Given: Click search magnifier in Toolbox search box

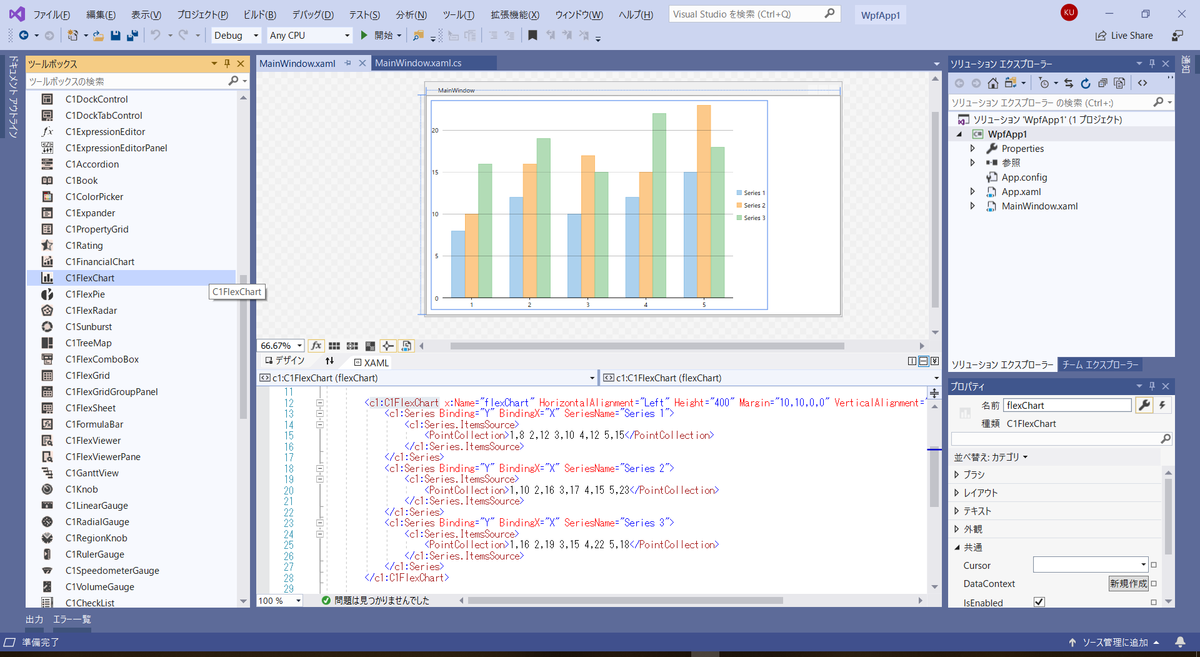Looking at the screenshot, I should (x=234, y=81).
